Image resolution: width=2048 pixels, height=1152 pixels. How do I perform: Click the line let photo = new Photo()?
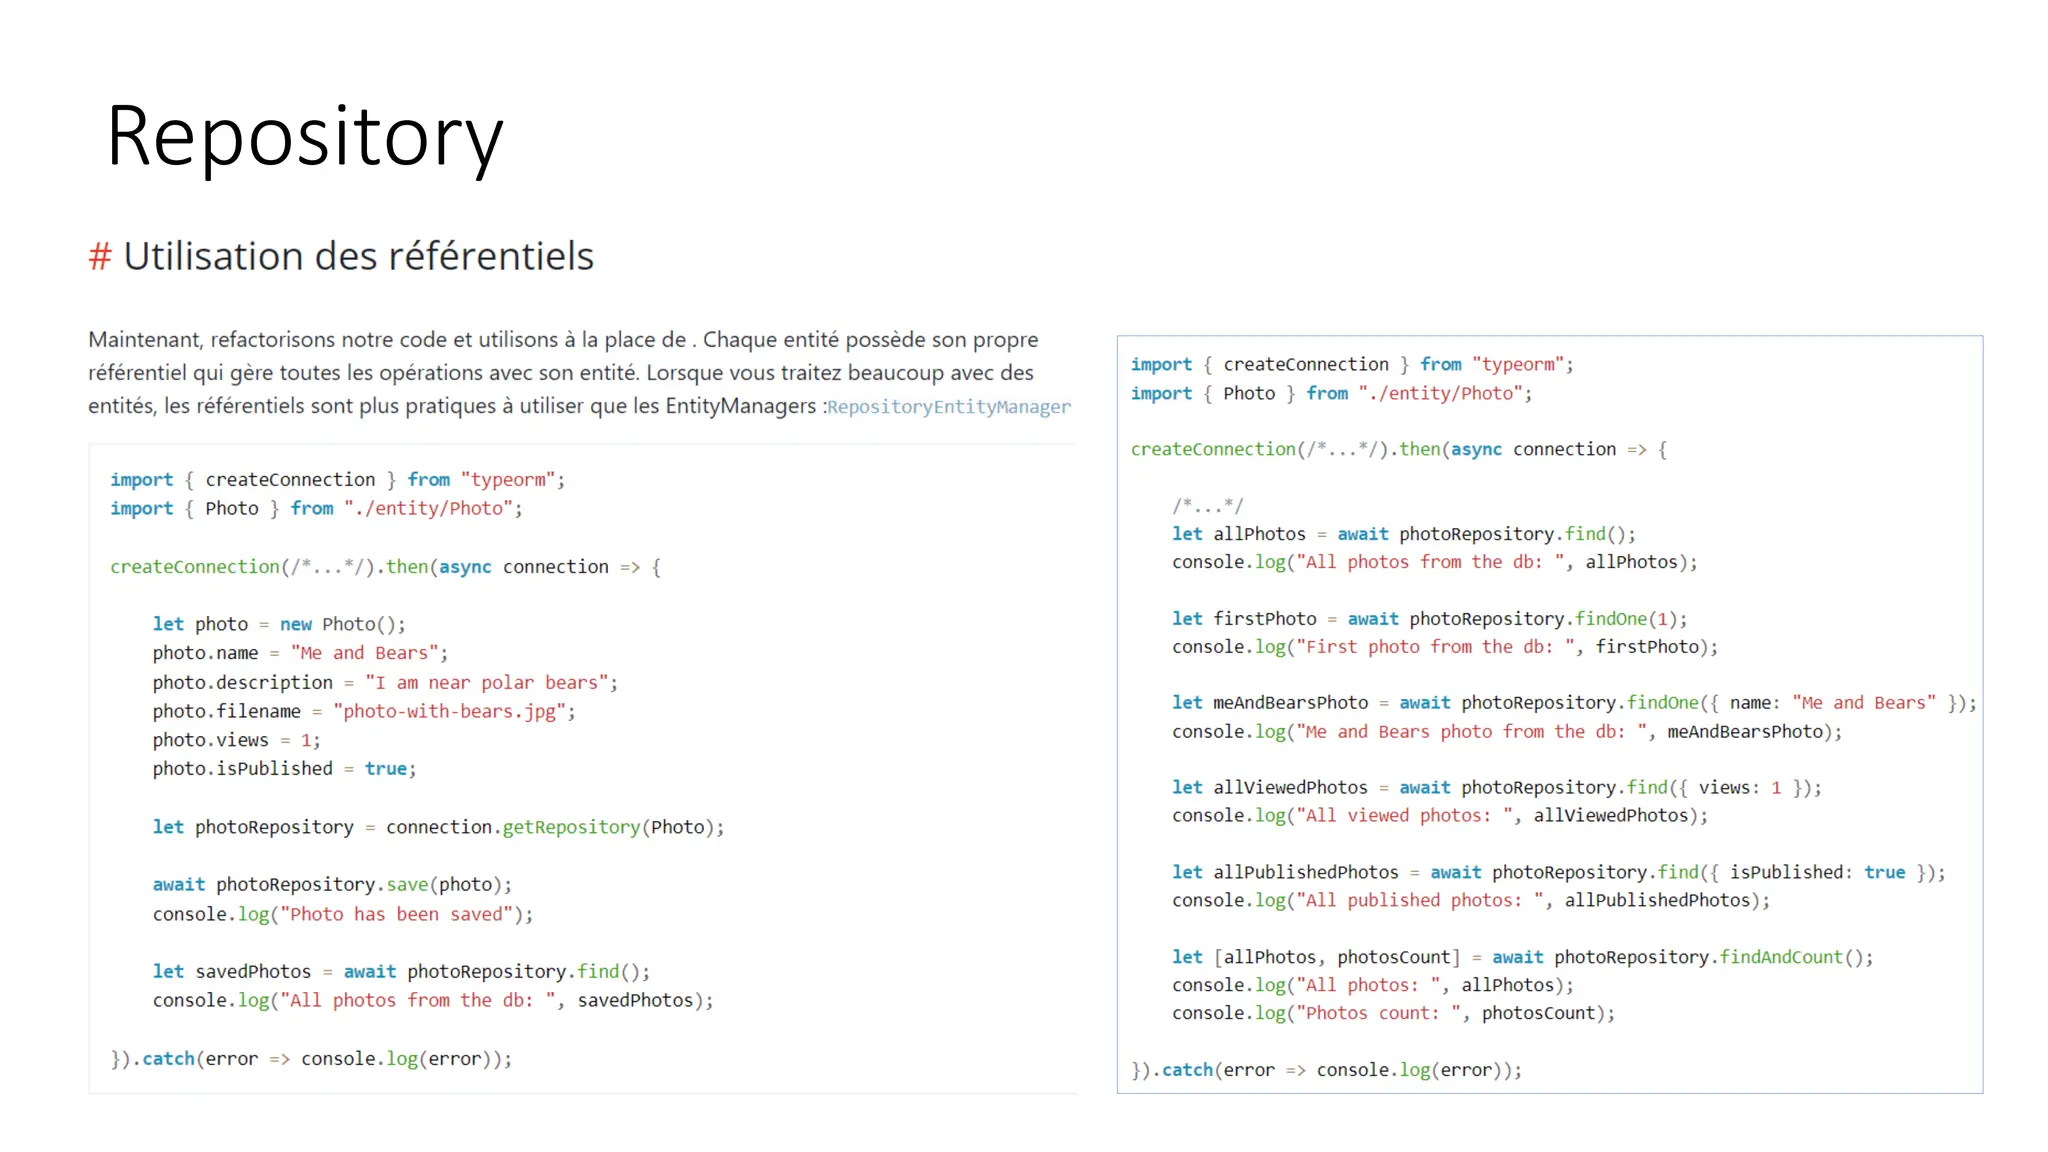(x=279, y=625)
